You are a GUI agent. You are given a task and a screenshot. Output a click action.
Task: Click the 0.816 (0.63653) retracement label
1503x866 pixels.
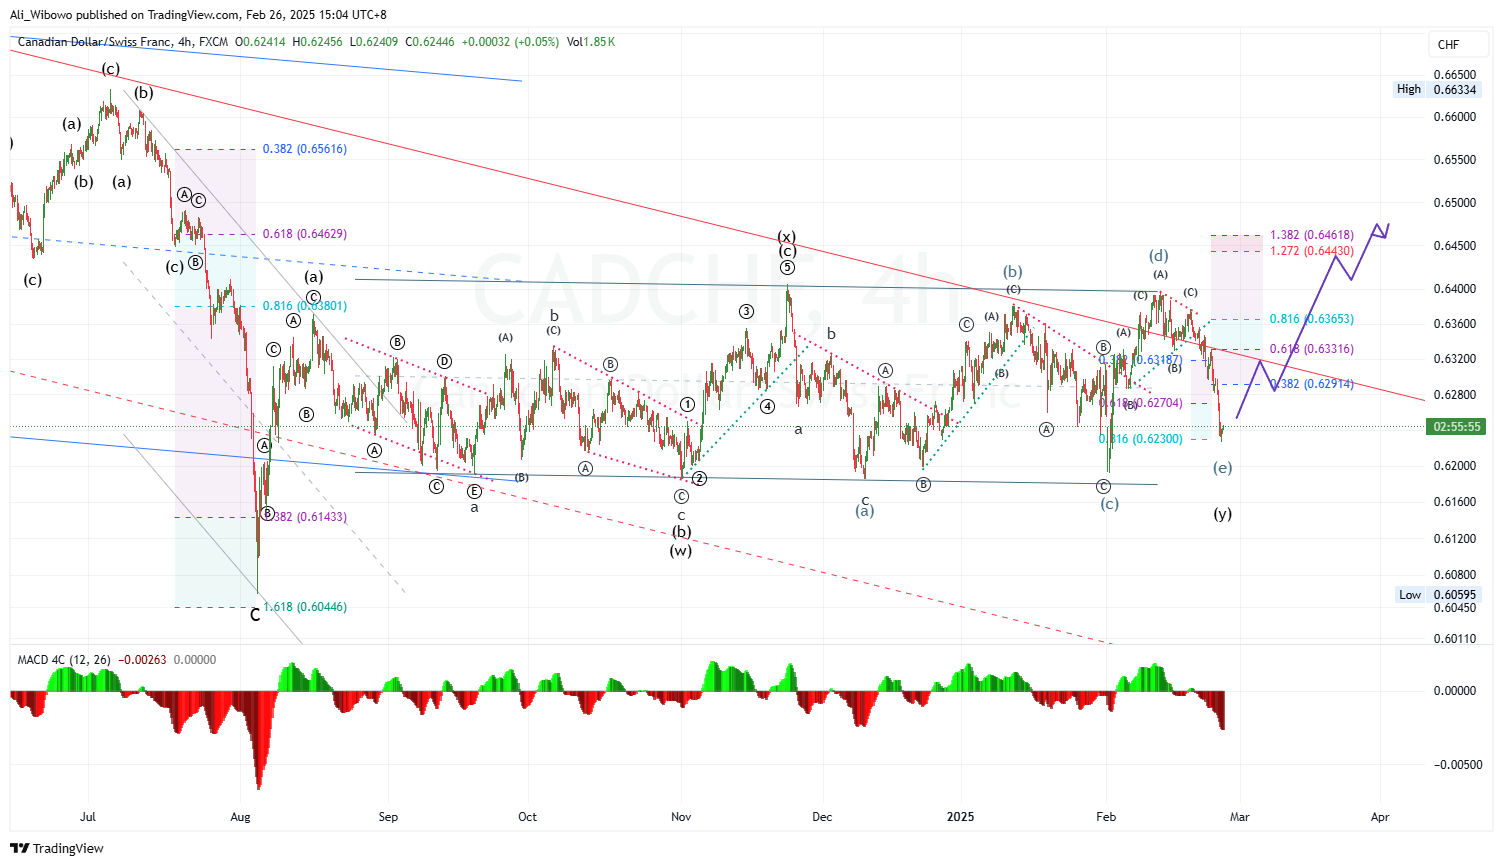1312,319
